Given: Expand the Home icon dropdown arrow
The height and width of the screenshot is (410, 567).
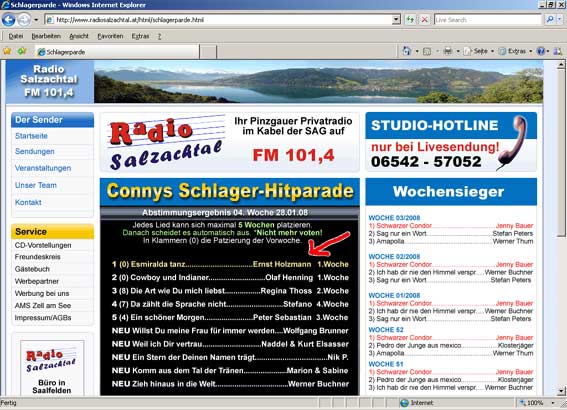Looking at the screenshot, I should tap(417, 51).
